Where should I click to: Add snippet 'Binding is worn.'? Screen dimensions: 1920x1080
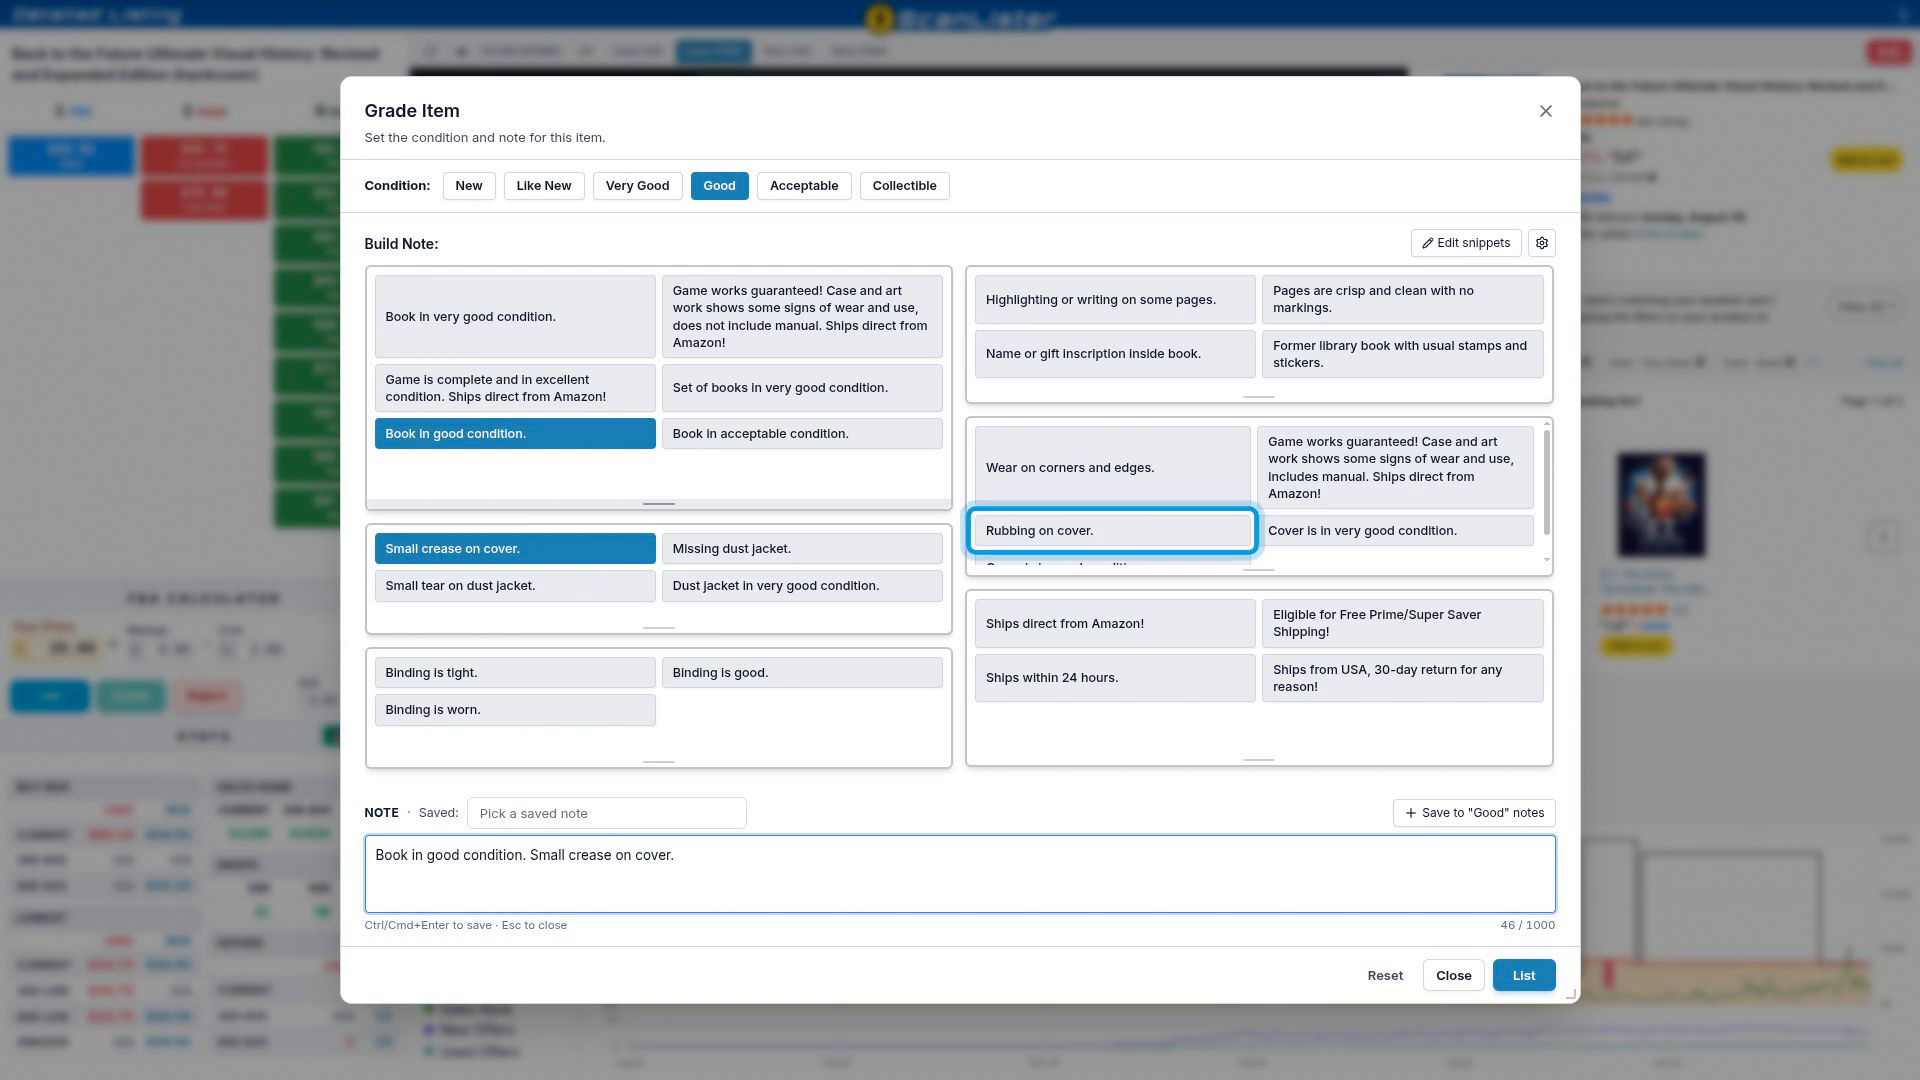click(515, 710)
